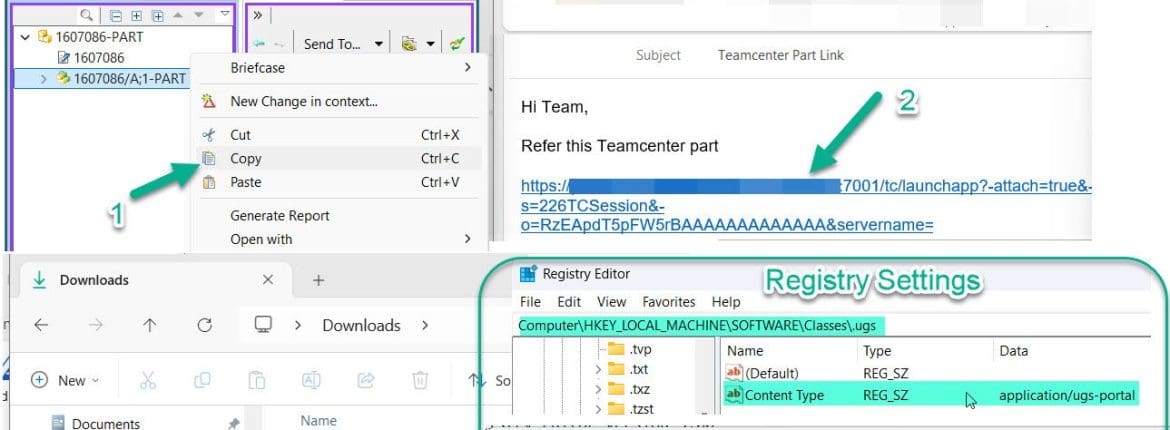Click the grey up arrow in tree toolbar
This screenshot has width=1170, height=430.
(178, 14)
